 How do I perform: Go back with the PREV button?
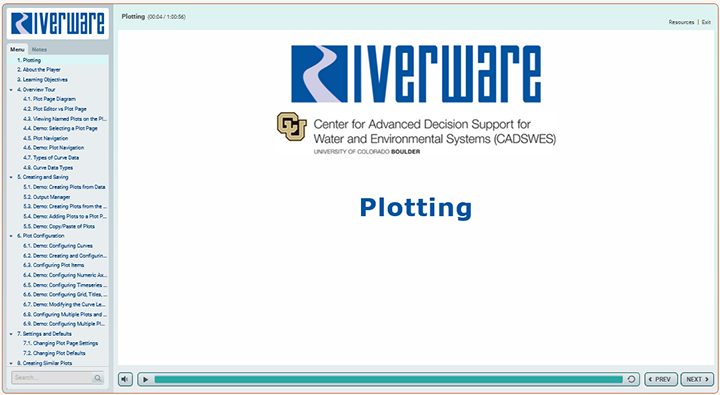661,379
